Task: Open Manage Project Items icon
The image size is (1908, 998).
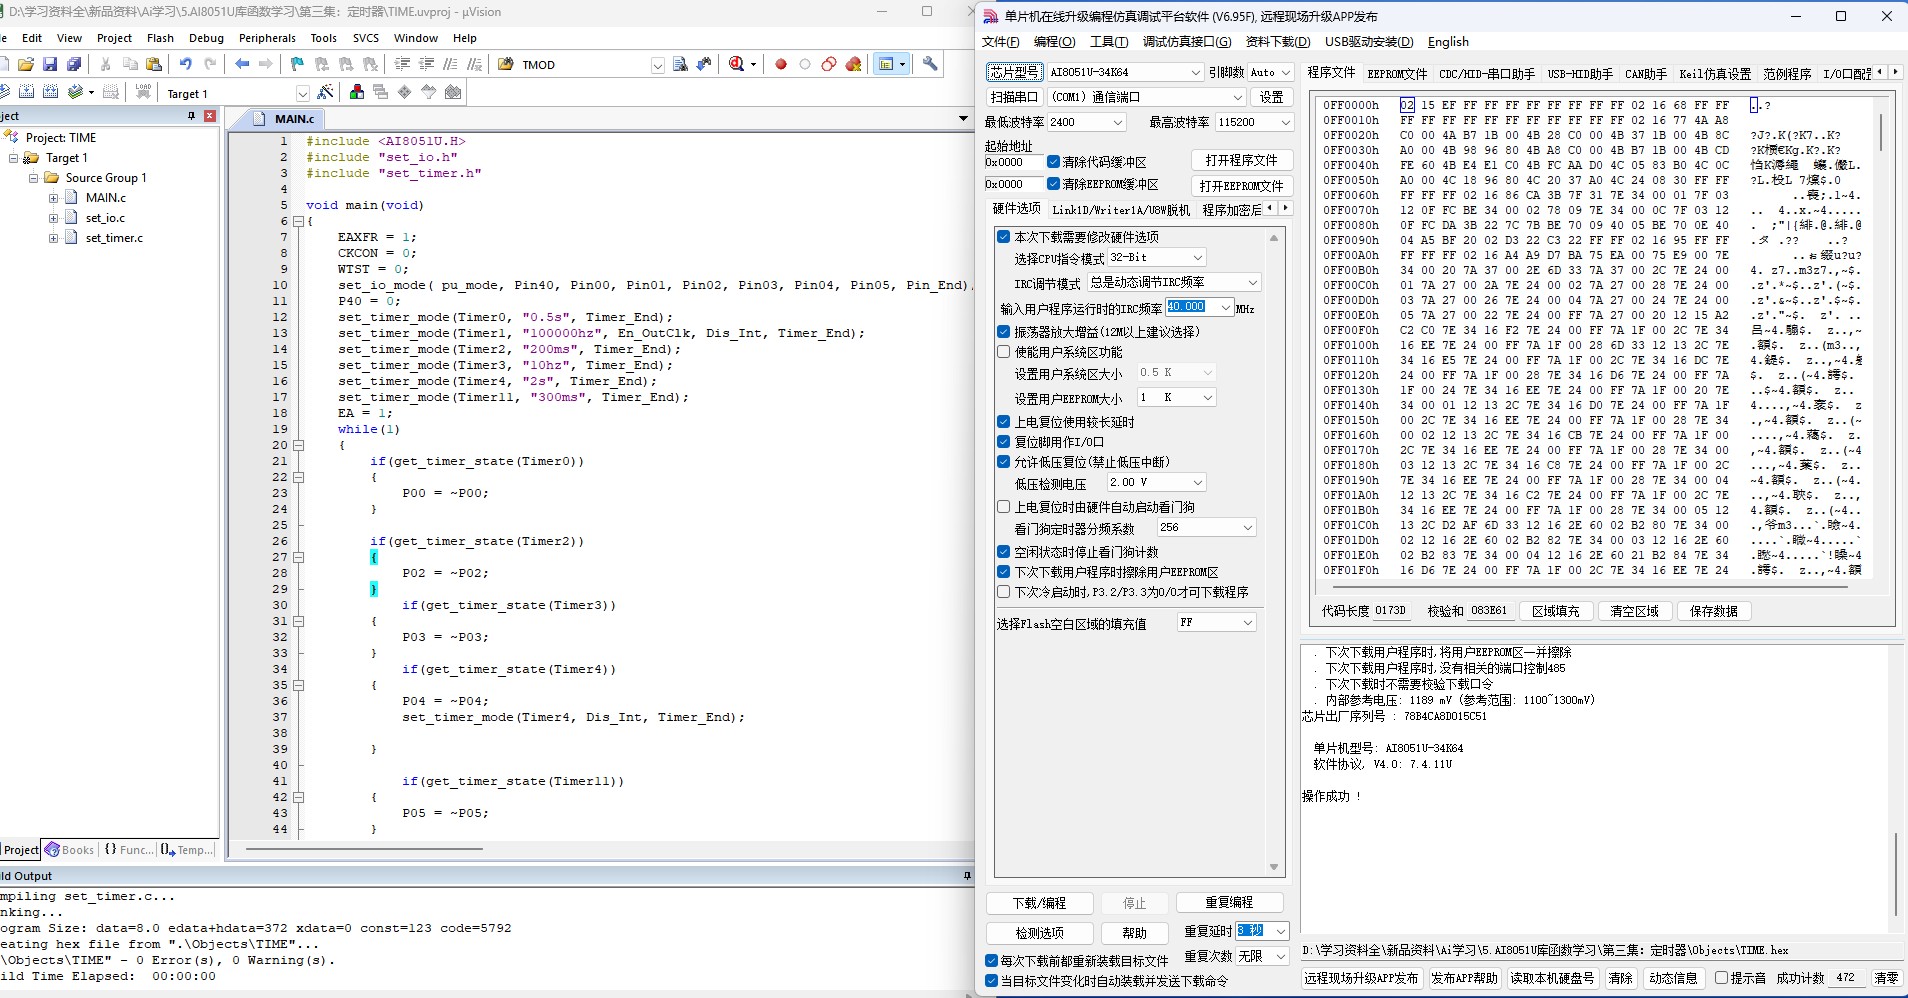Action: tap(357, 92)
